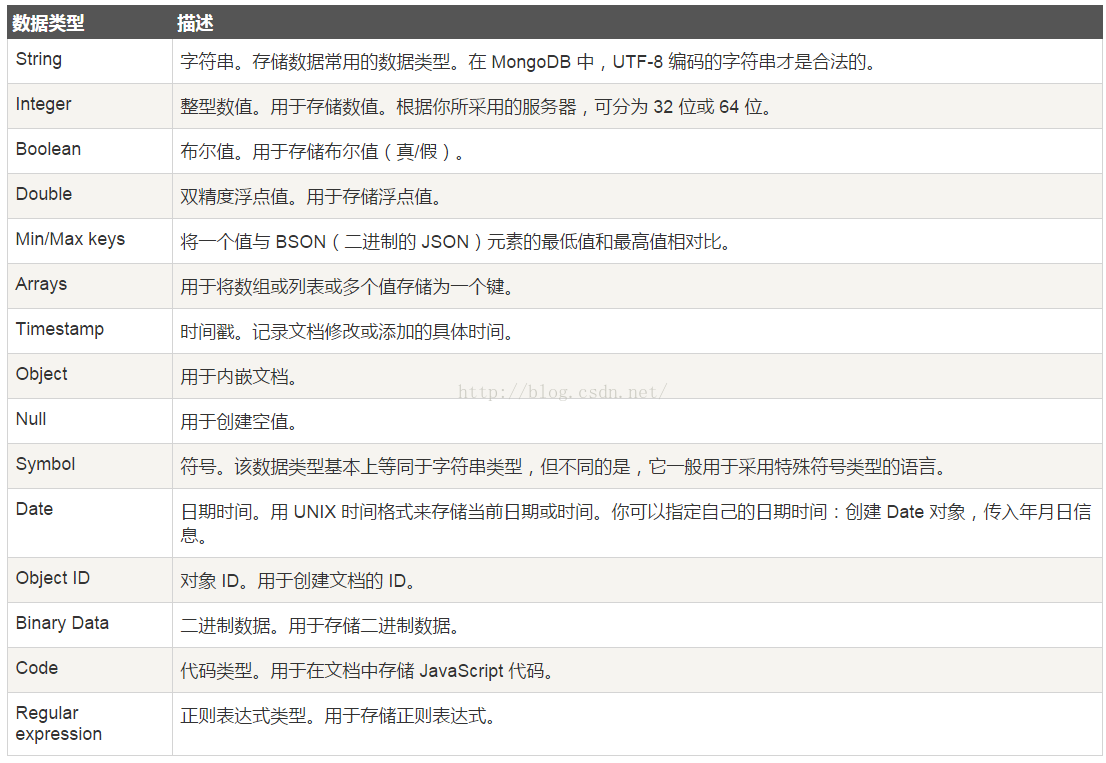Select the Arrays data type cell
Screen dimensions: 1106x763
(x=90, y=286)
